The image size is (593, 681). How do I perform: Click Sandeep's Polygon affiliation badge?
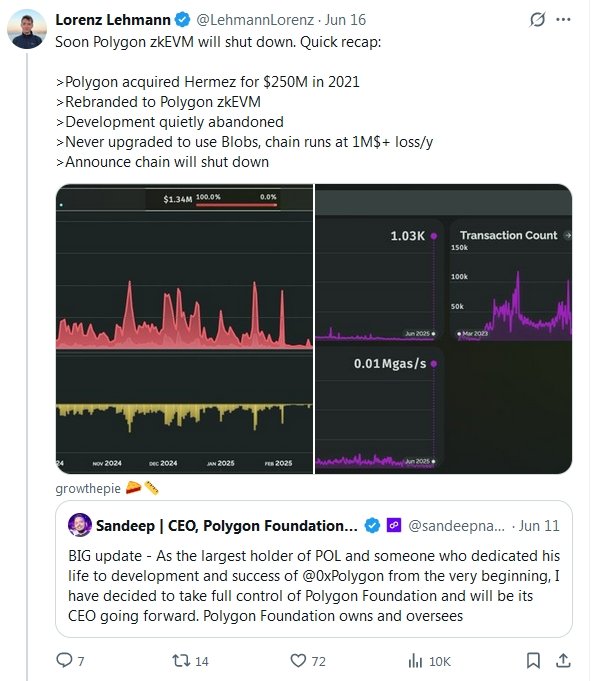pos(394,526)
